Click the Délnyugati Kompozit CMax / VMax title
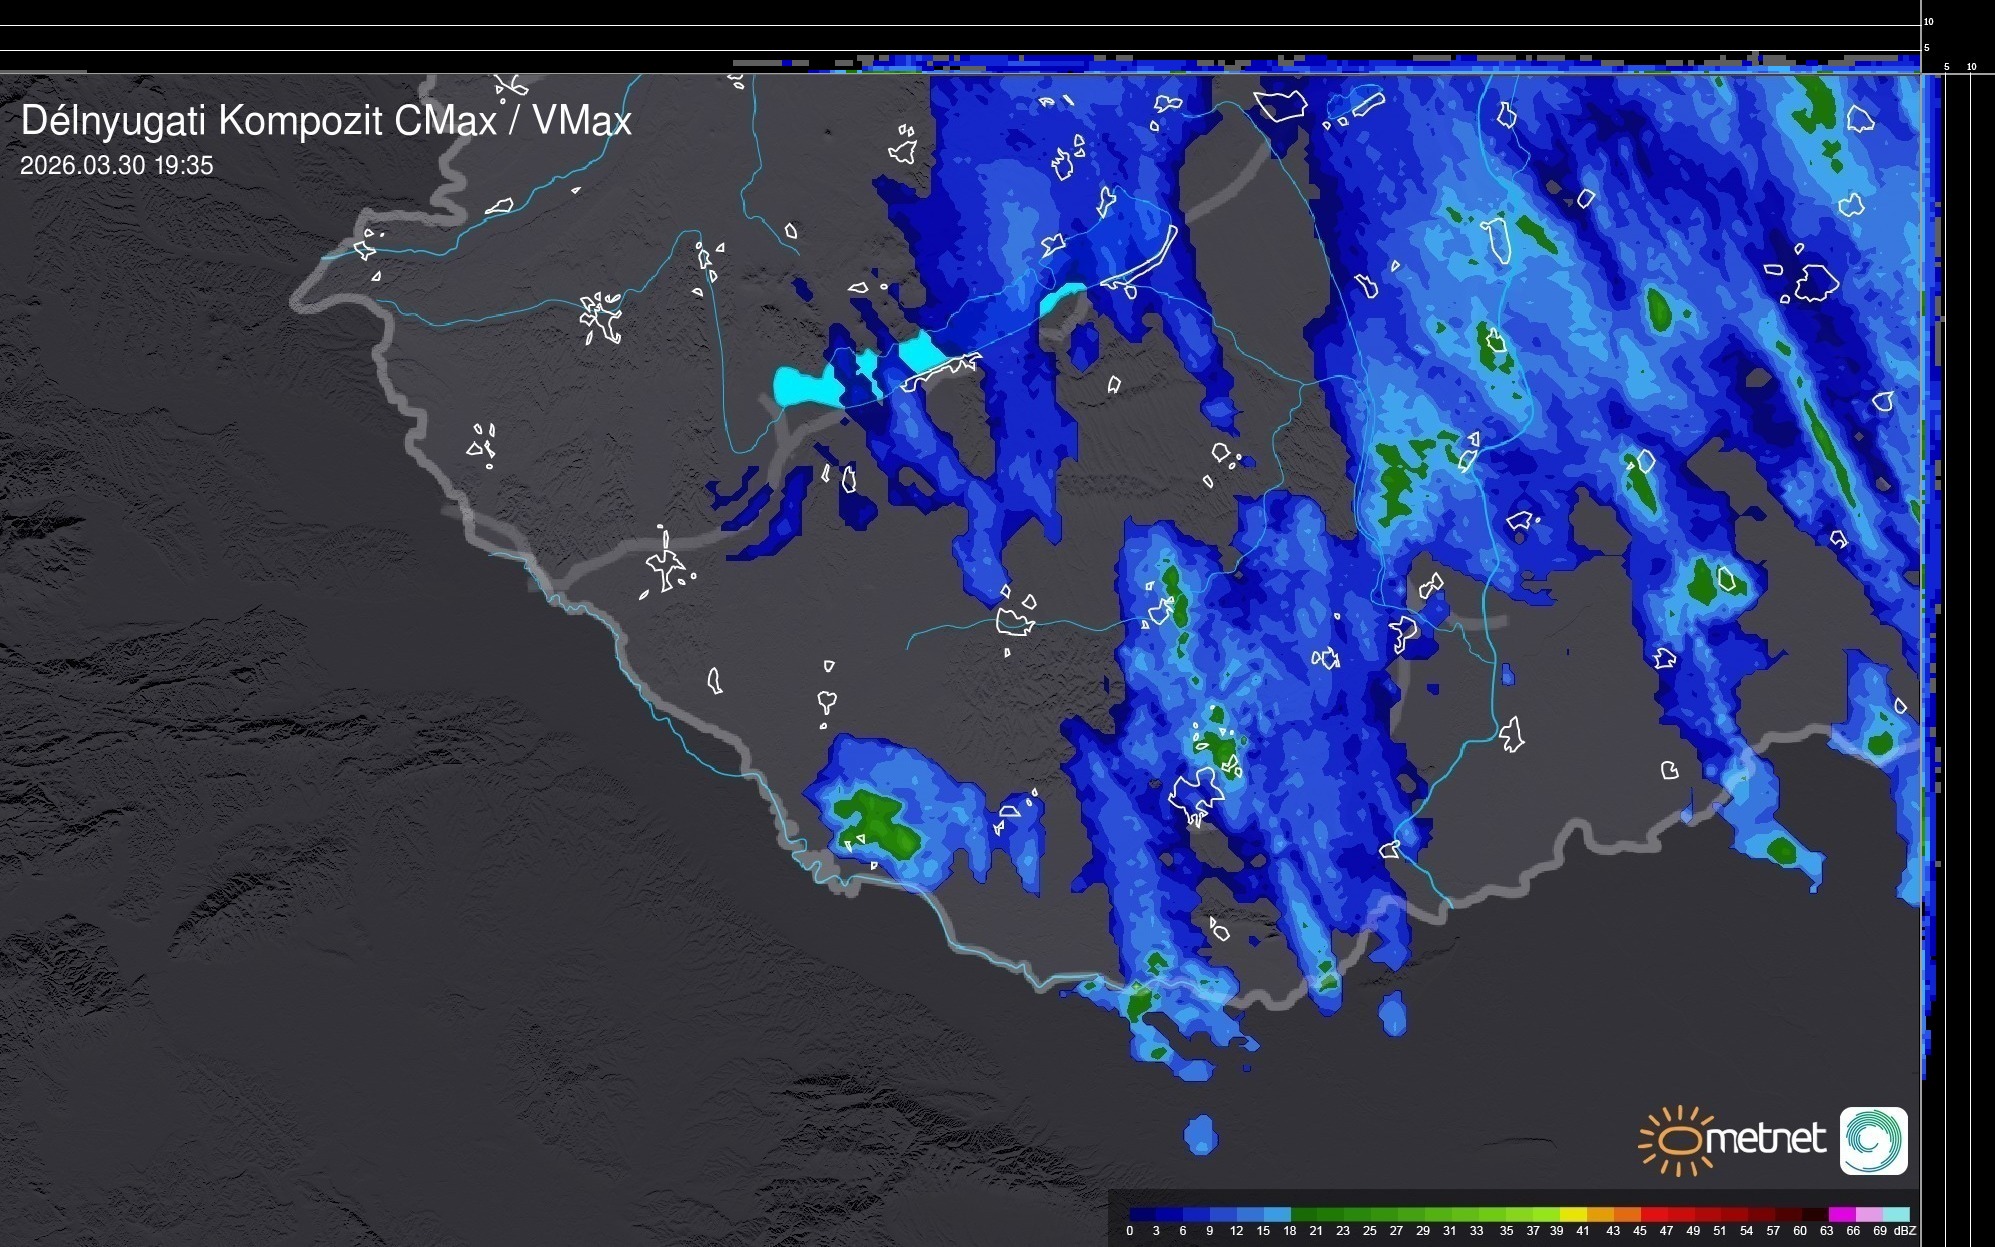Viewport: 1995px width, 1247px height. (x=326, y=121)
